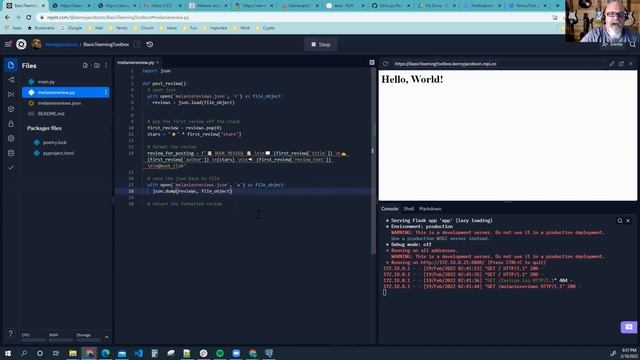Click the browser back button
This screenshot has width=640, height=360.
7,18
